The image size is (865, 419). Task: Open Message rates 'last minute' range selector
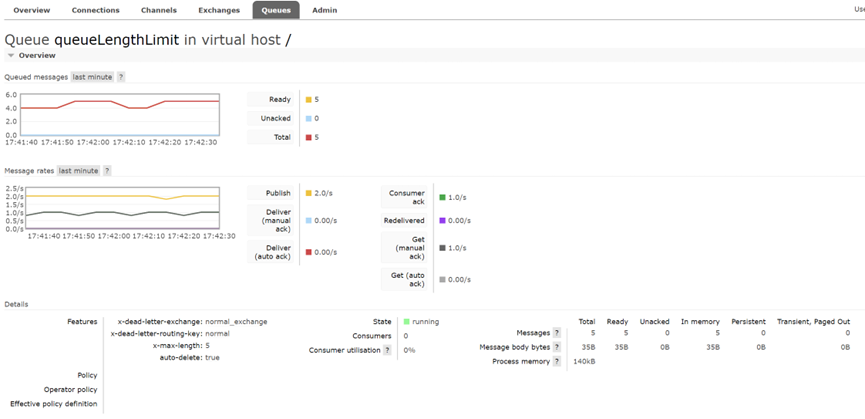click(x=78, y=171)
